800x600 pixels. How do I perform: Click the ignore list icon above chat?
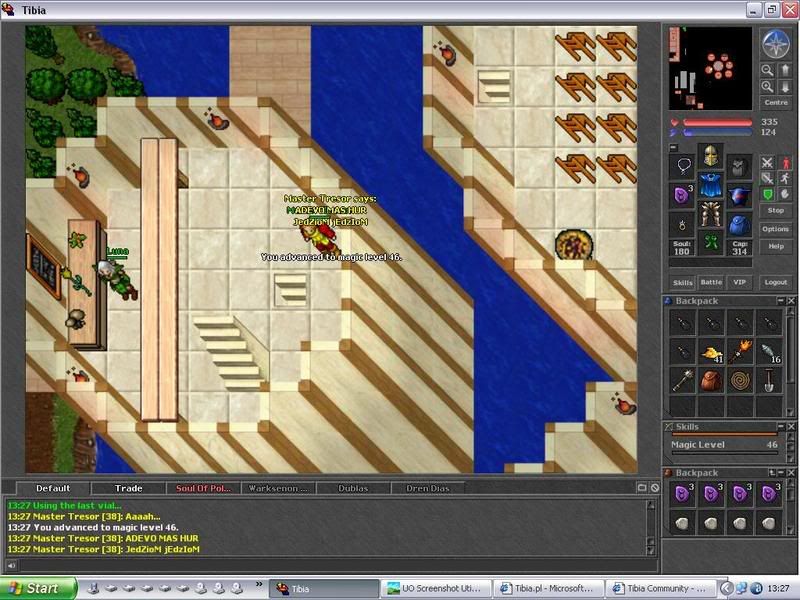(655, 488)
